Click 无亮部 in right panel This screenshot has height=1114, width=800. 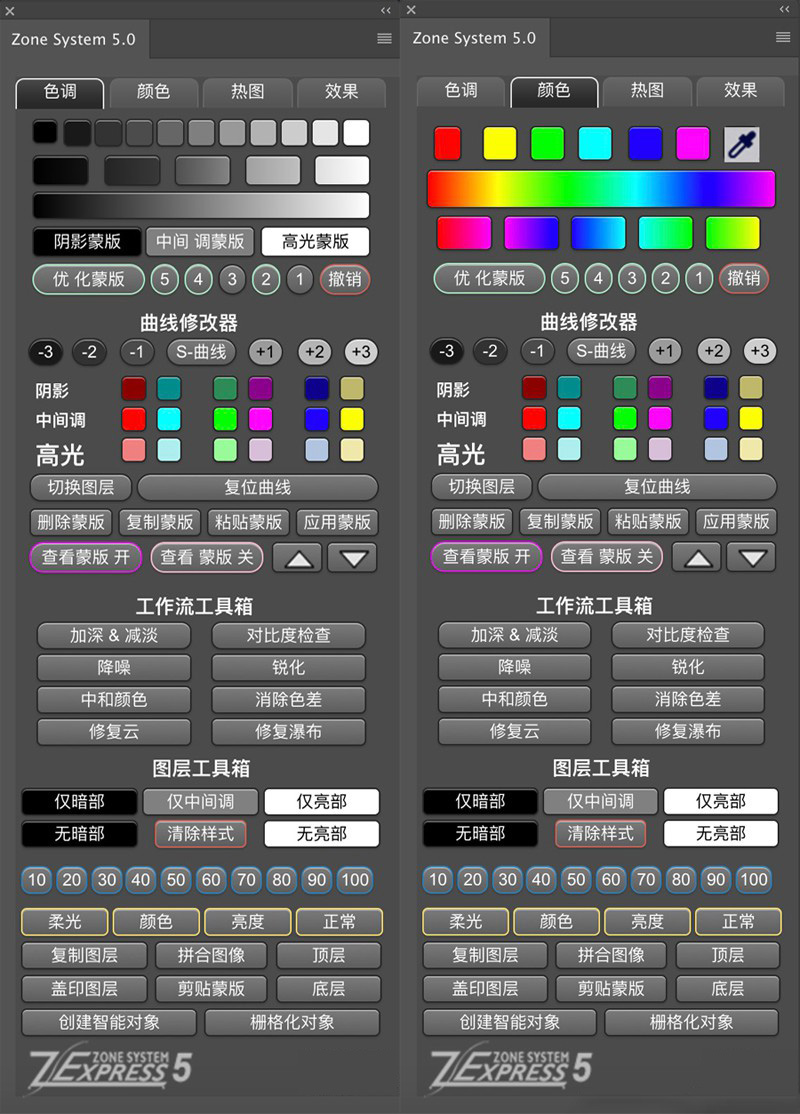point(720,834)
